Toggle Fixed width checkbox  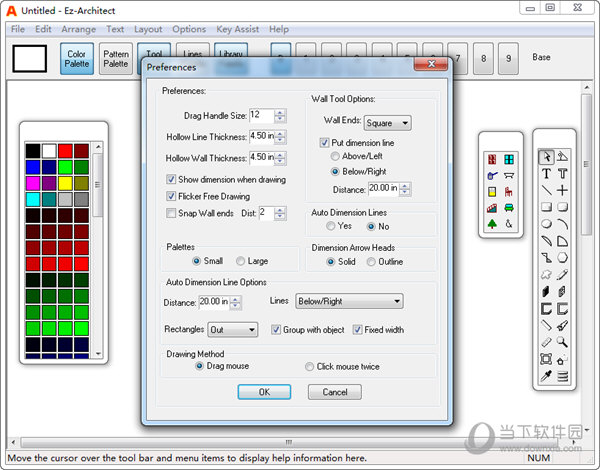tap(357, 330)
